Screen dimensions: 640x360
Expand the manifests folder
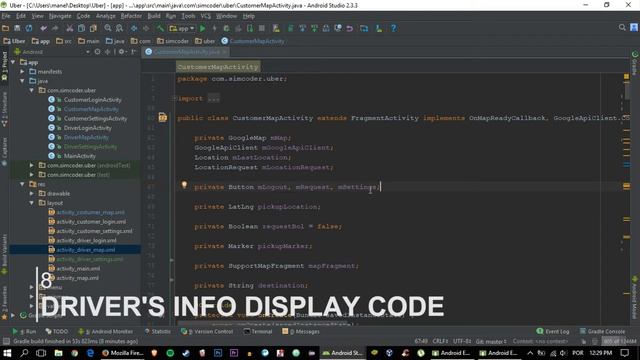(22, 71)
